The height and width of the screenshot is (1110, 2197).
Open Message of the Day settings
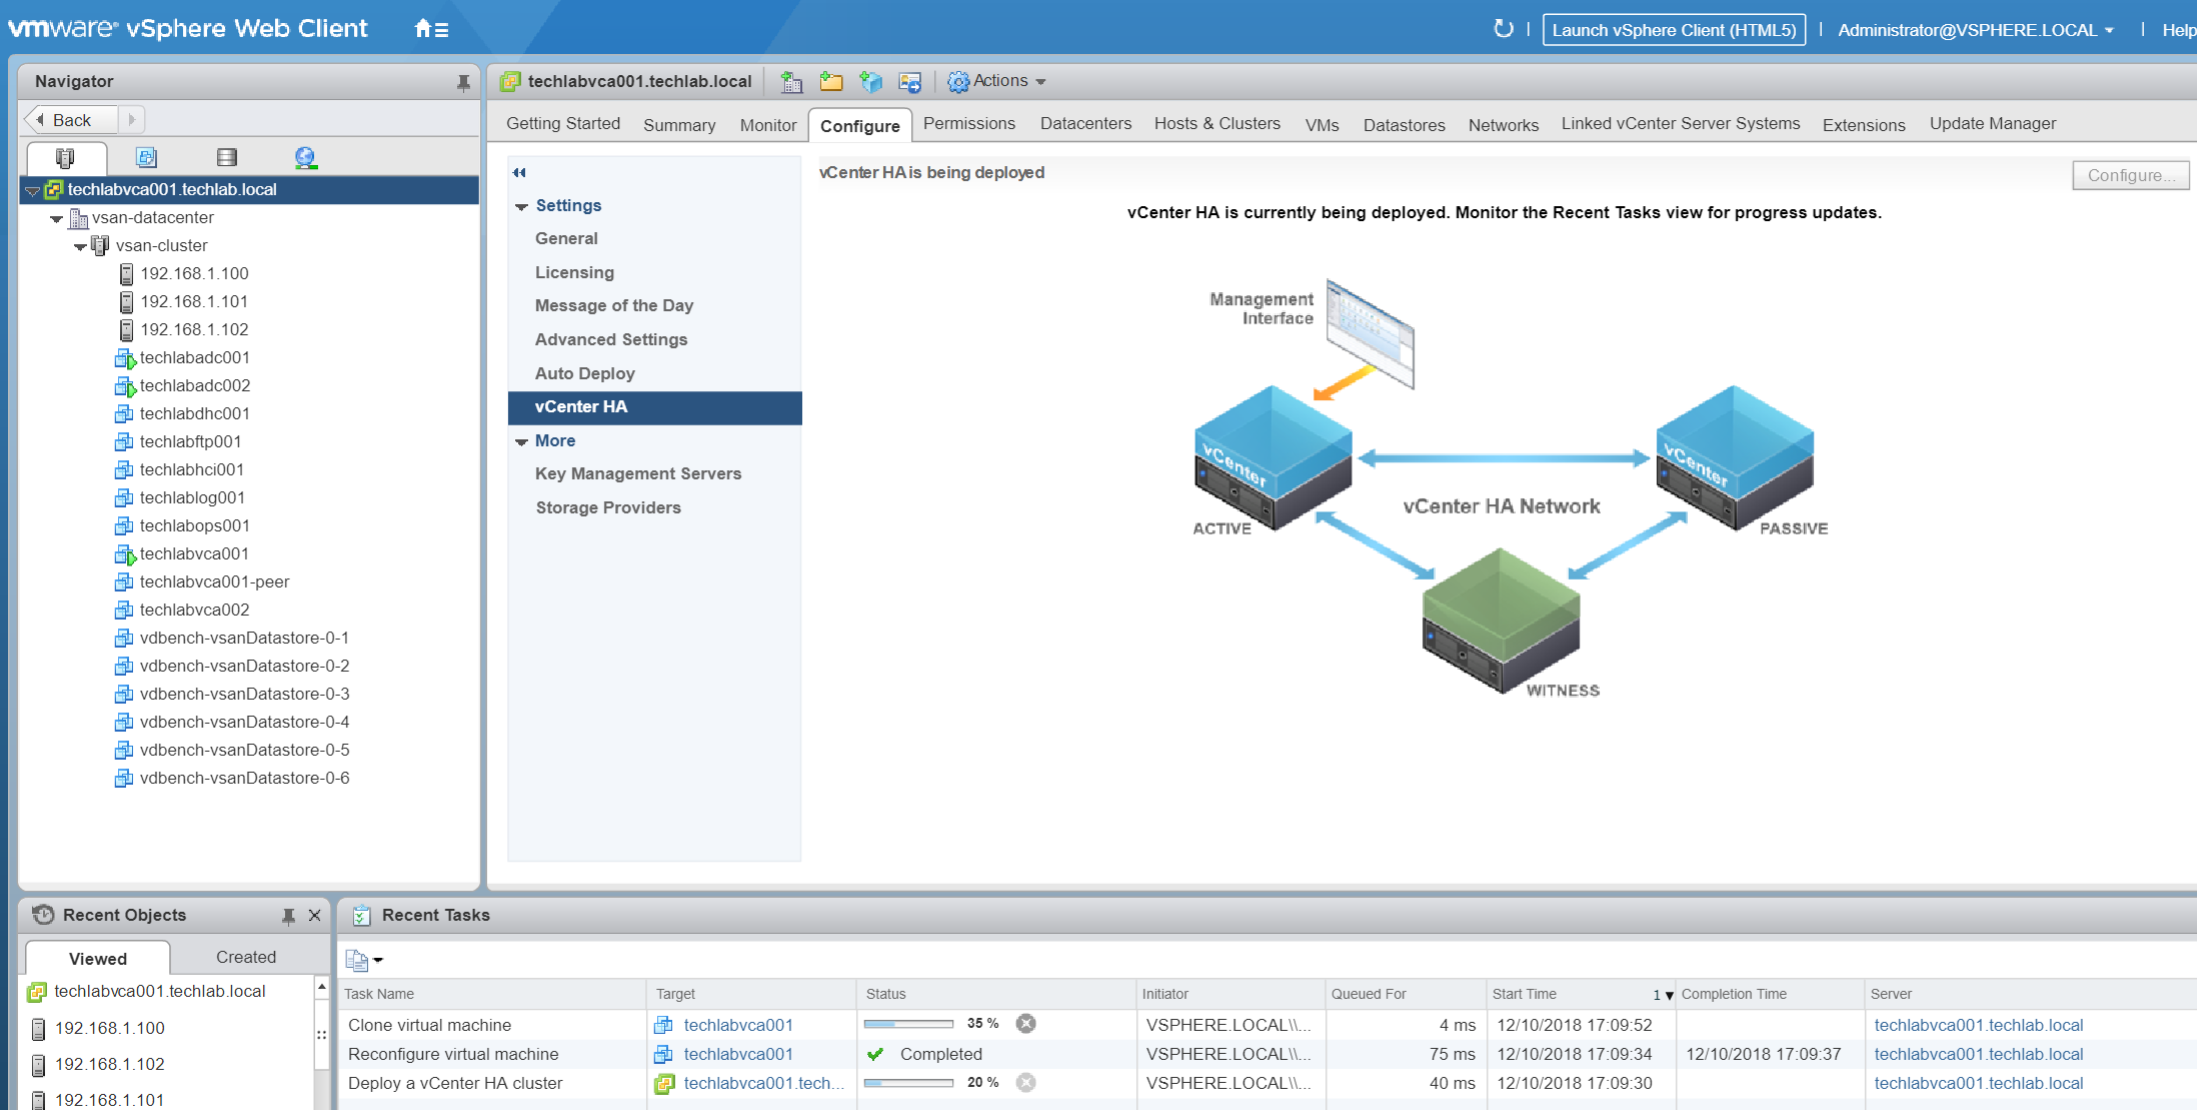(x=614, y=305)
